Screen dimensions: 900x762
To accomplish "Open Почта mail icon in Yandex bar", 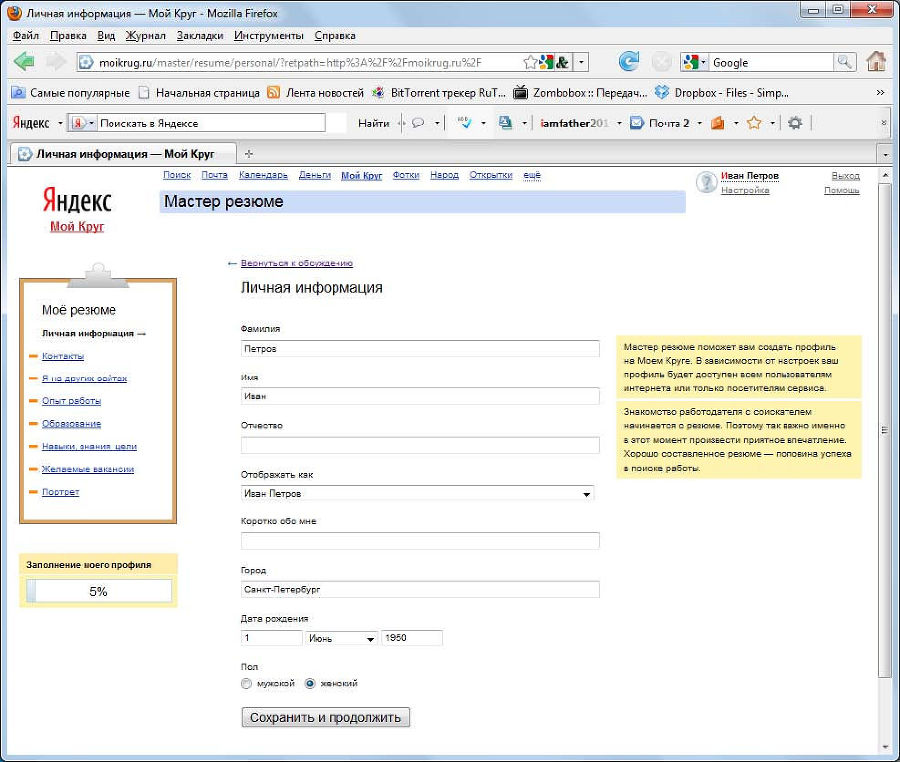I will tap(636, 123).
